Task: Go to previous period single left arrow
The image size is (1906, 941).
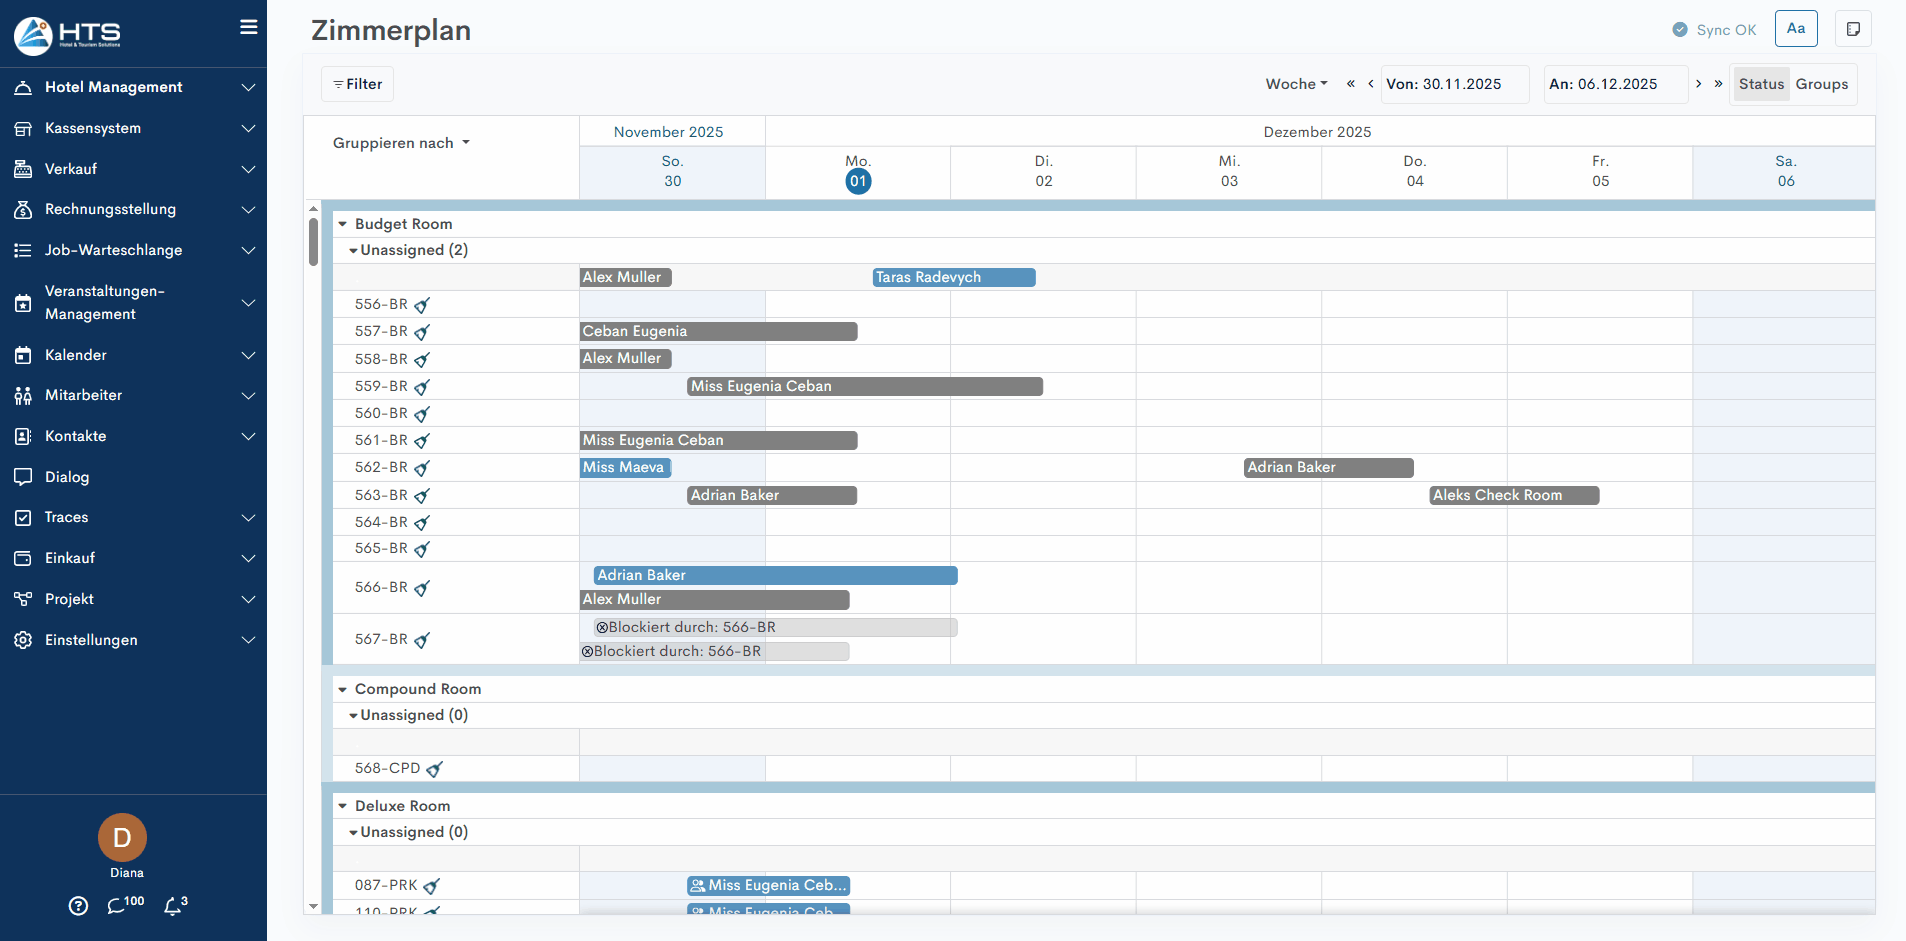Action: pos(1370,84)
